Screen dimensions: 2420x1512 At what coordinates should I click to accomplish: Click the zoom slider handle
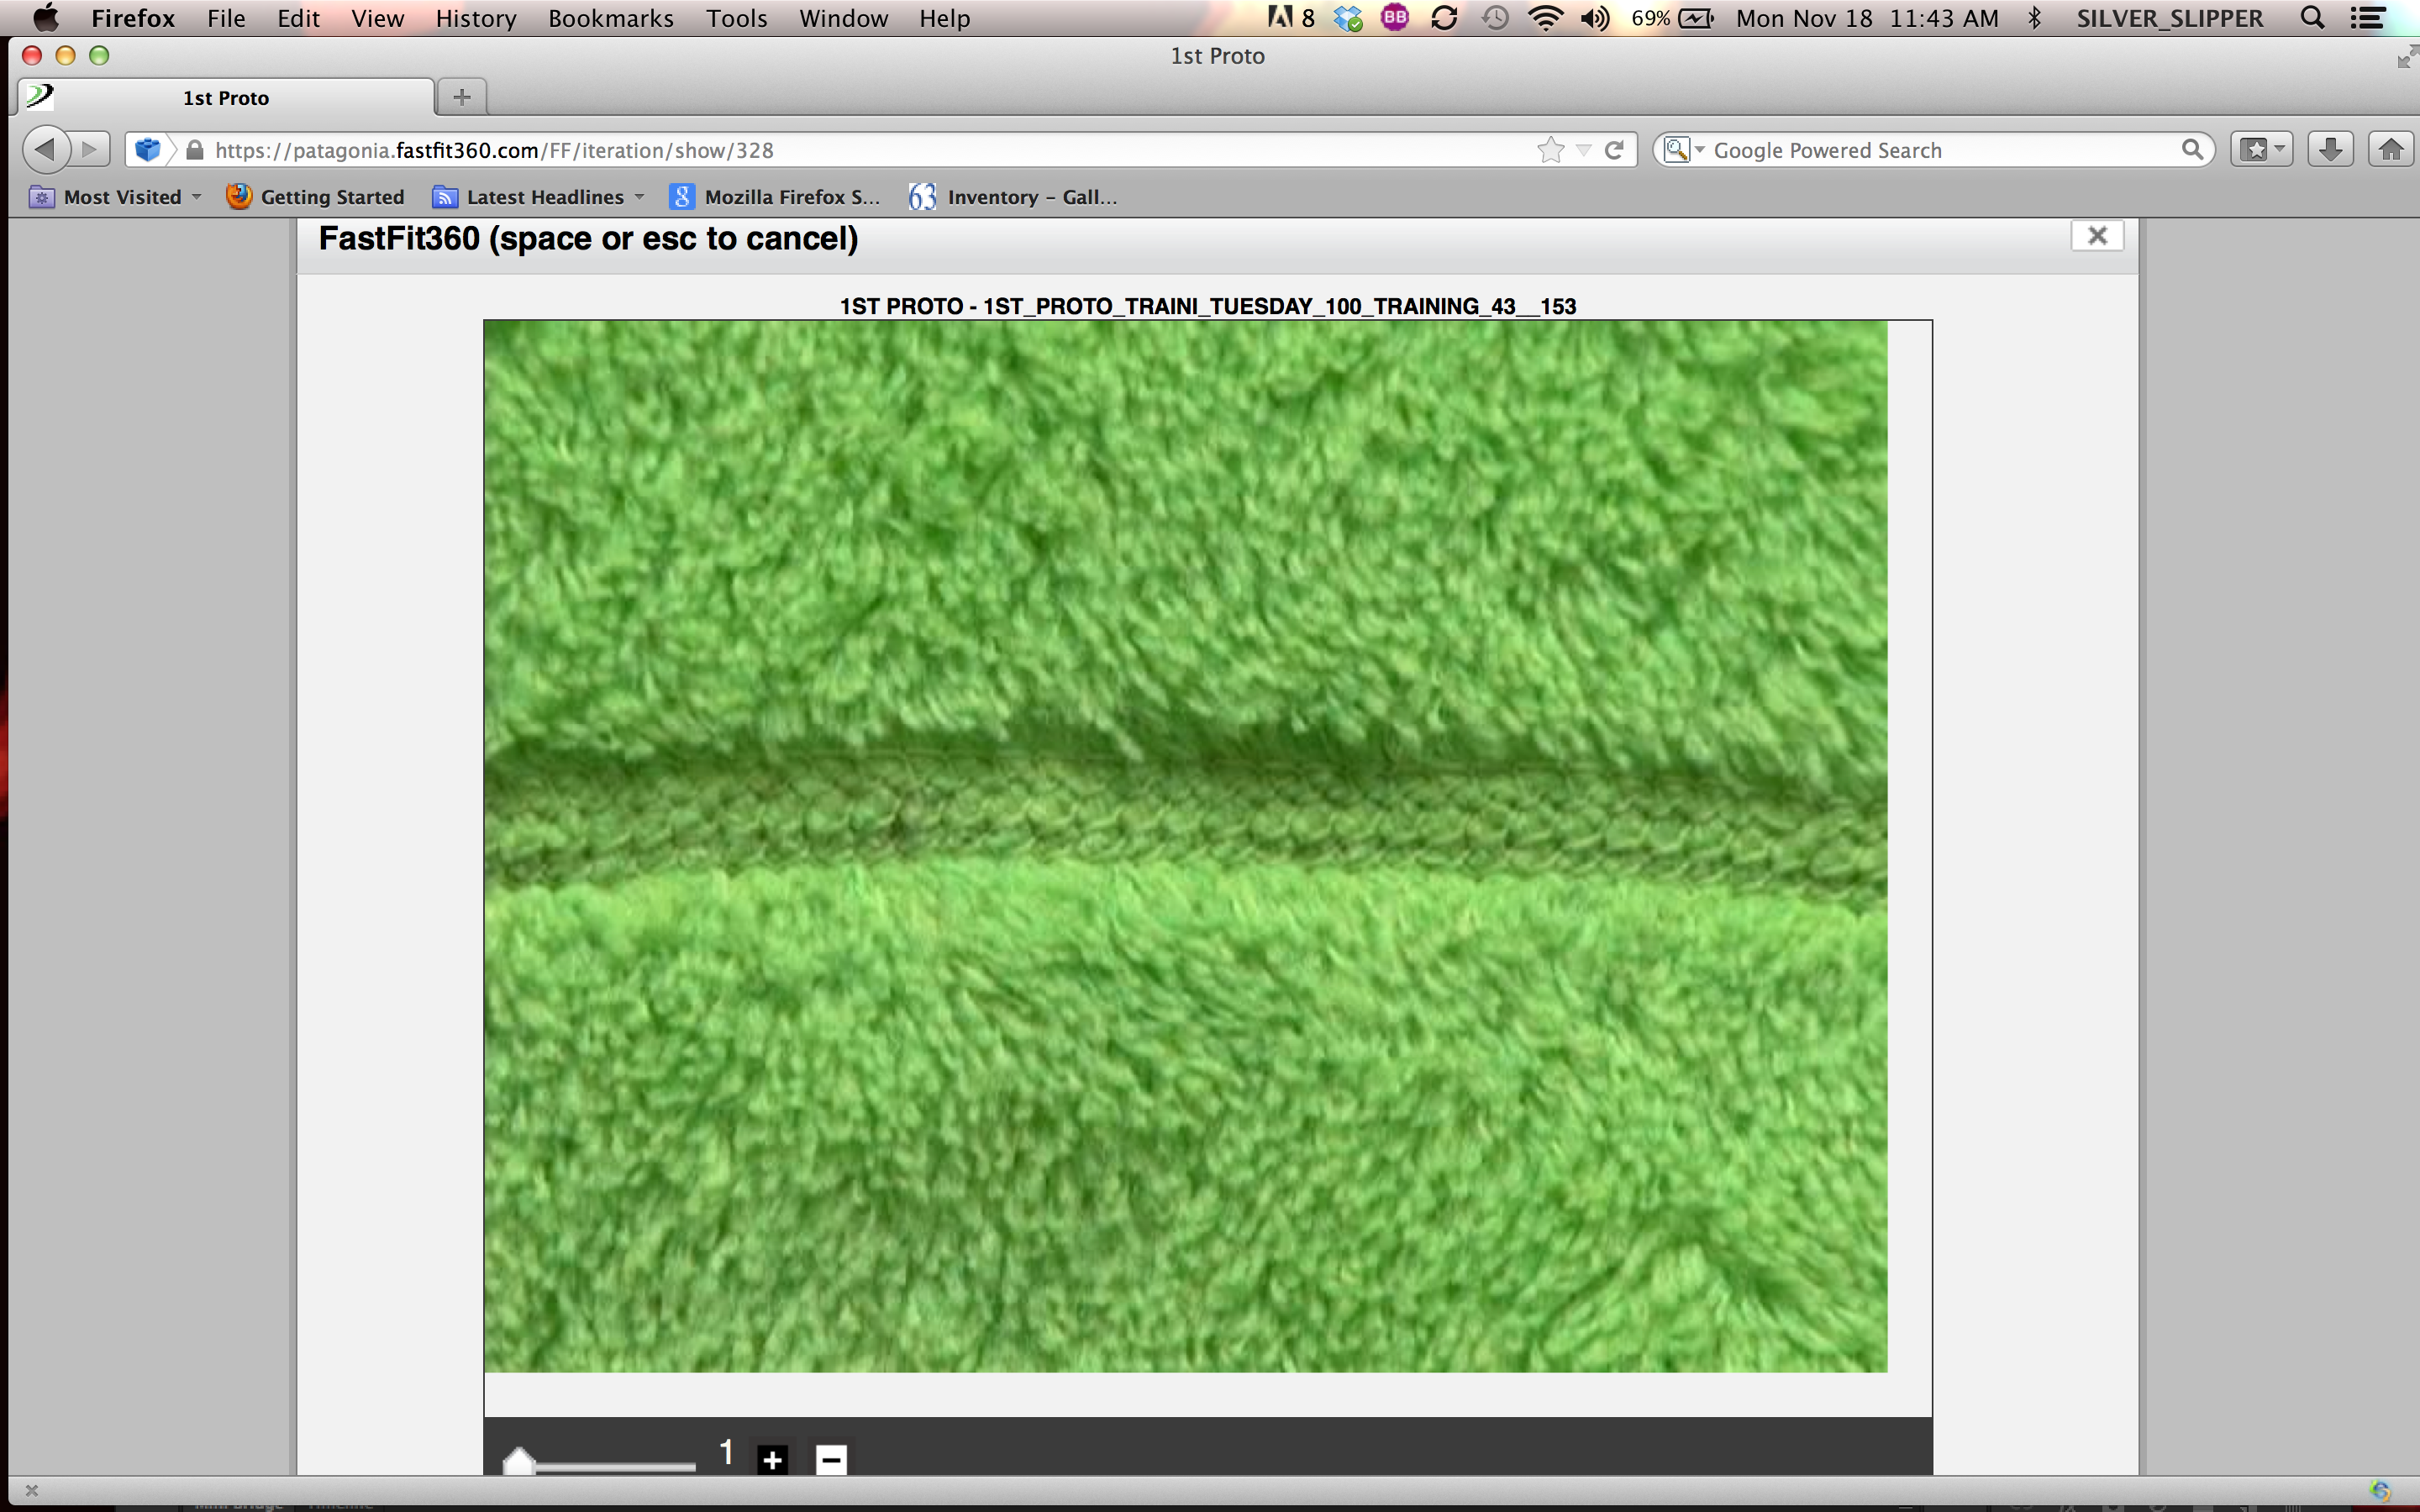point(519,1461)
